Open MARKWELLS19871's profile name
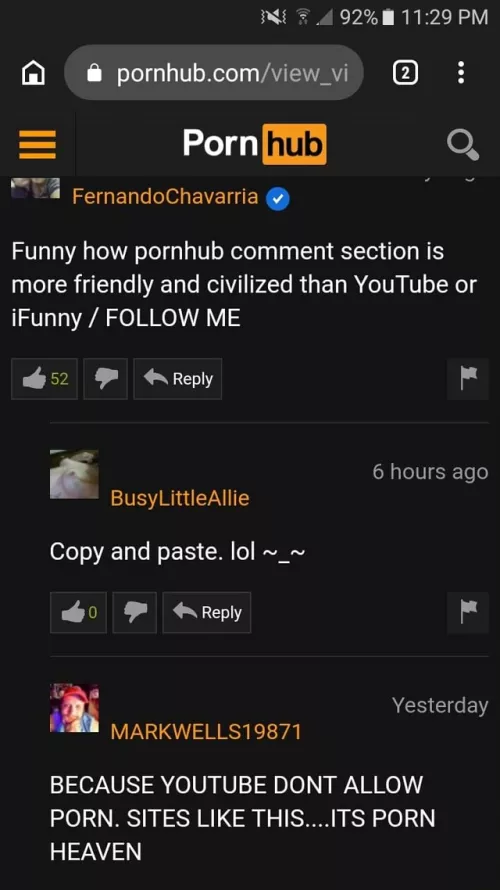This screenshot has height=890, width=500. (x=206, y=732)
